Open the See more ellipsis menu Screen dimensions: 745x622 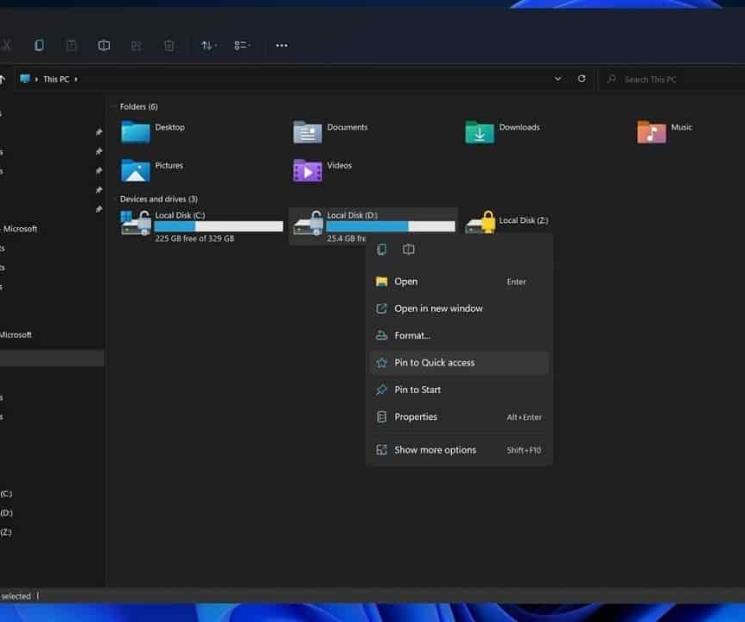pyautogui.click(x=282, y=45)
